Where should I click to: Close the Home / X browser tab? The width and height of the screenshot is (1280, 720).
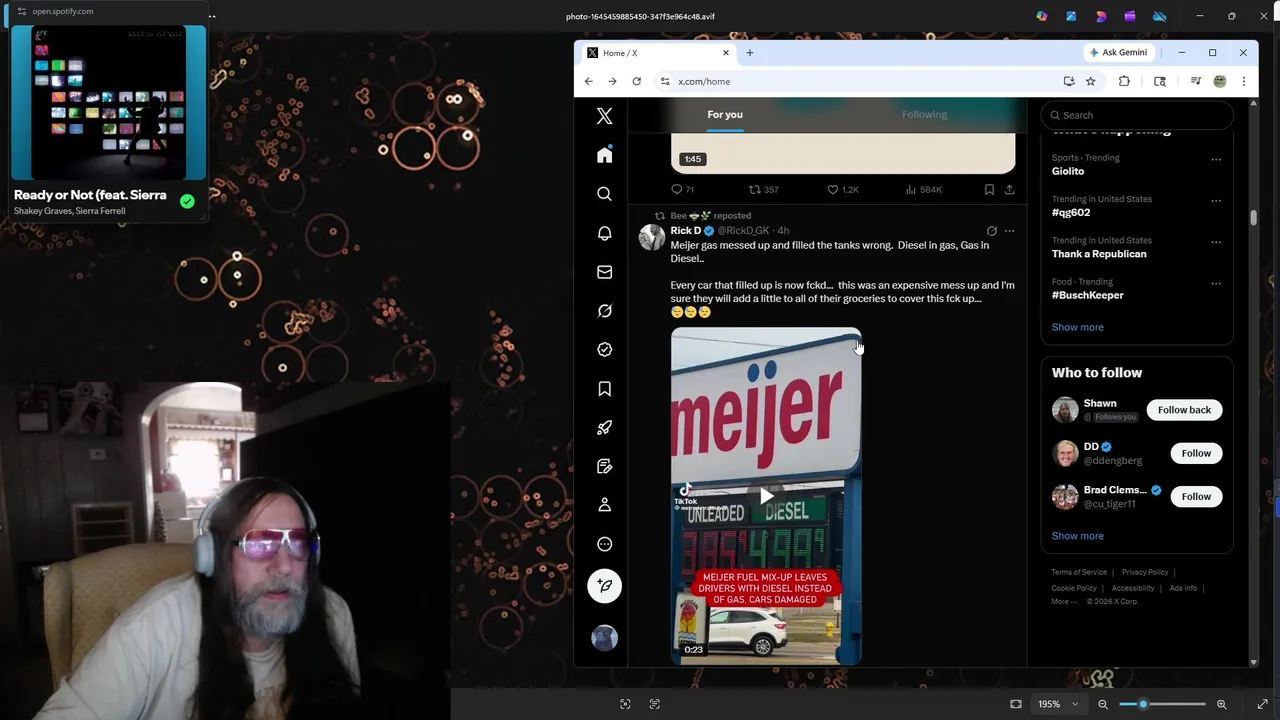coord(726,53)
